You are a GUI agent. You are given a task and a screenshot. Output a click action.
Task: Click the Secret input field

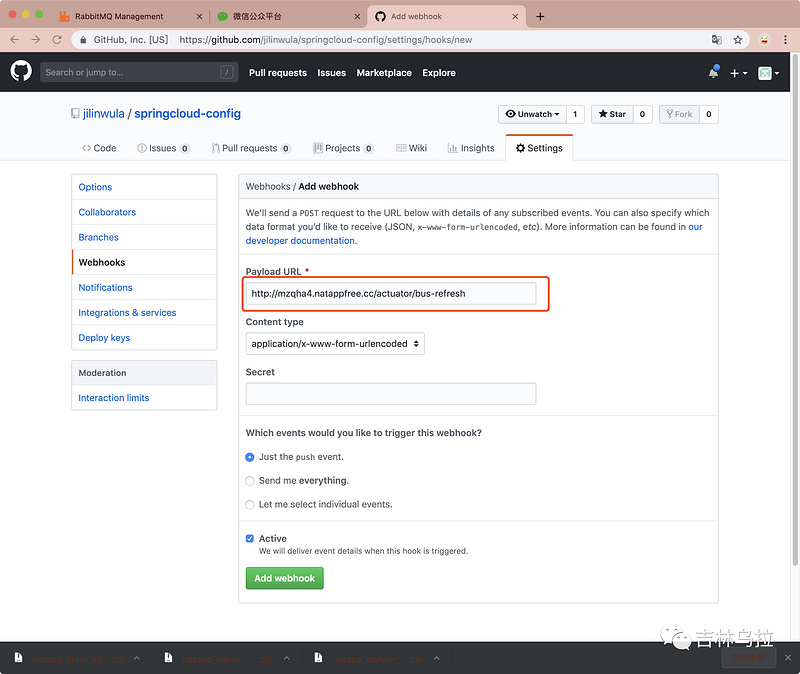tap(391, 394)
